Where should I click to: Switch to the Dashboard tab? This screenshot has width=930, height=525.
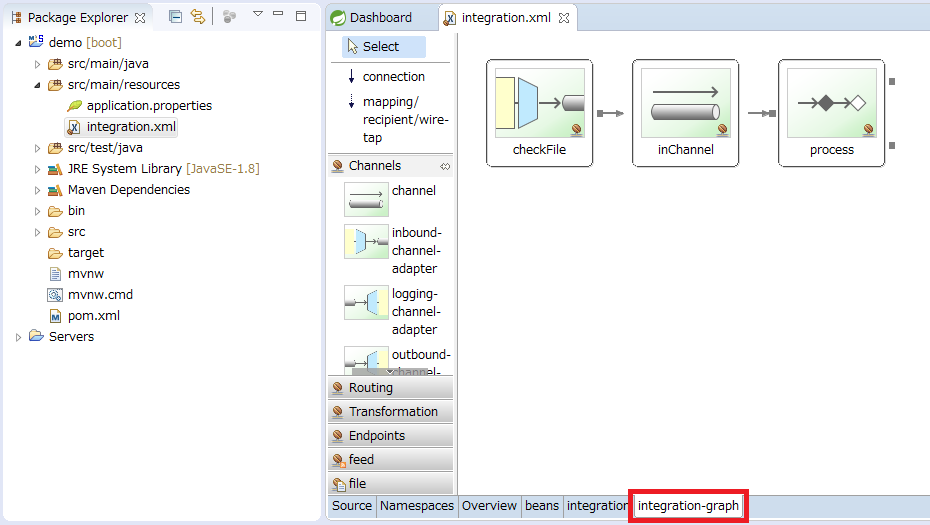(x=381, y=18)
